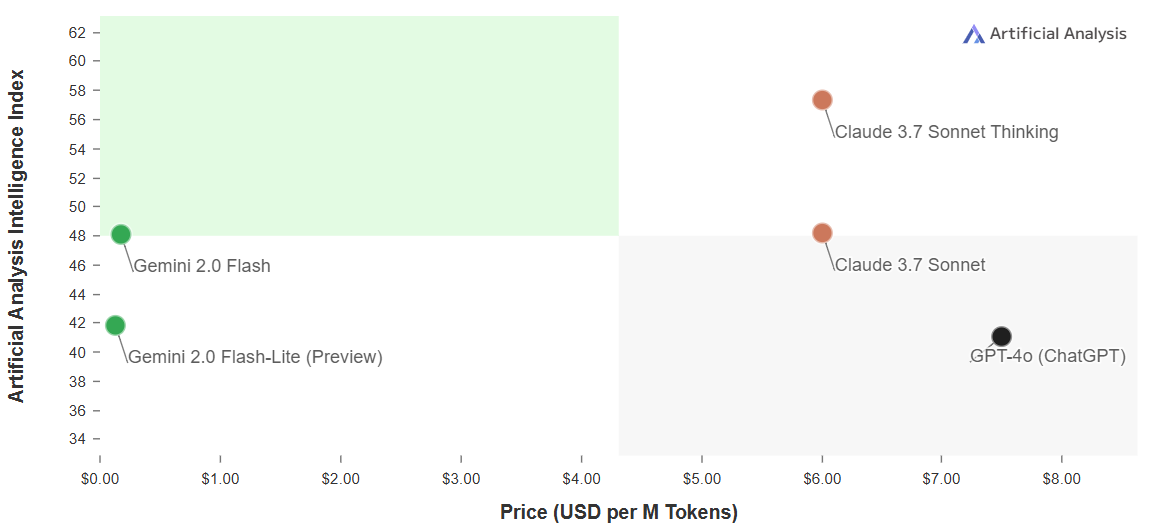Click the Claude 3.7 Sonnet label text

point(910,265)
